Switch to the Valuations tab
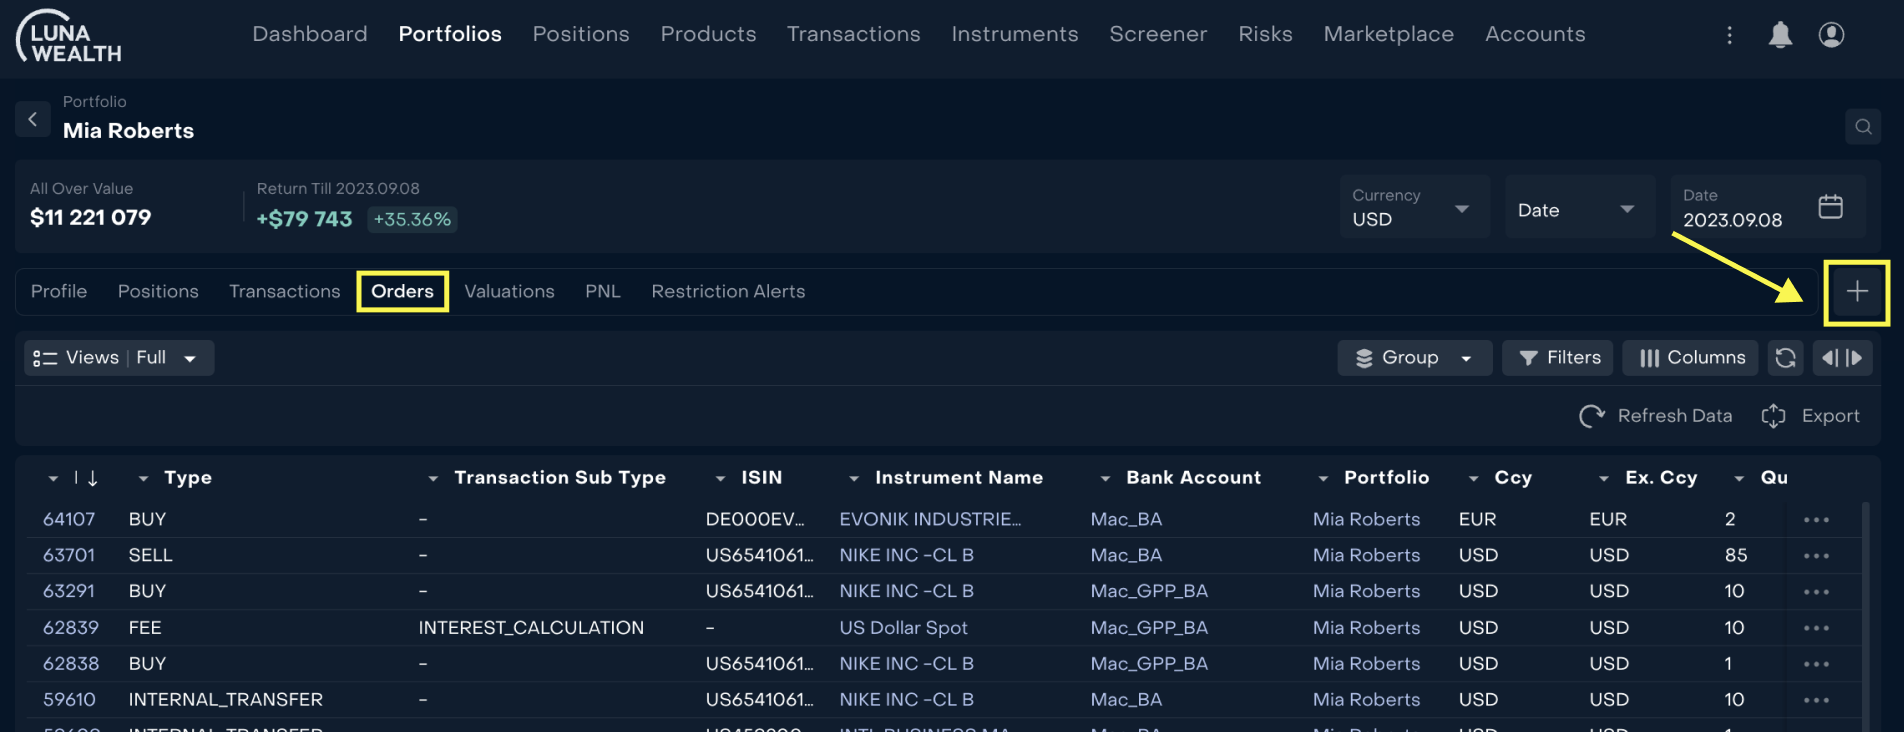The width and height of the screenshot is (1904, 732). pyautogui.click(x=509, y=292)
